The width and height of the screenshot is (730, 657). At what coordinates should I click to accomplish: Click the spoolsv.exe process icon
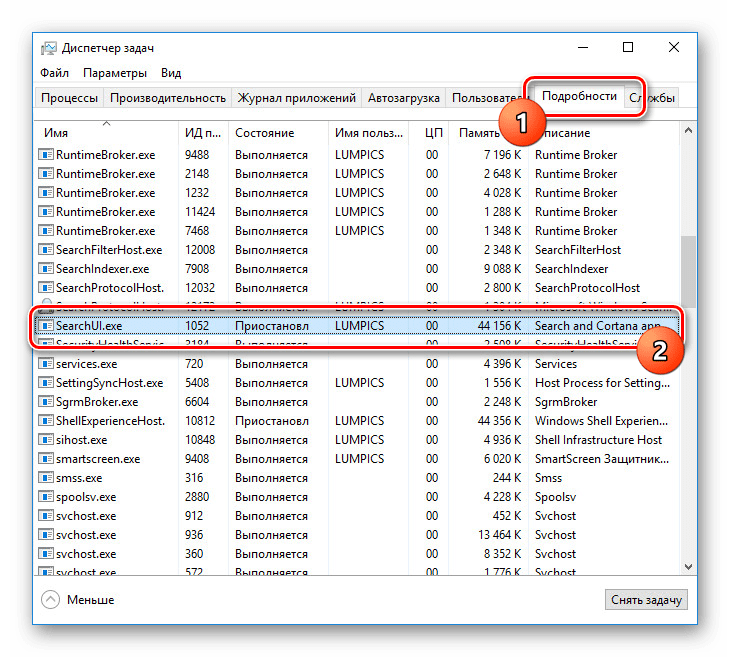(46, 497)
